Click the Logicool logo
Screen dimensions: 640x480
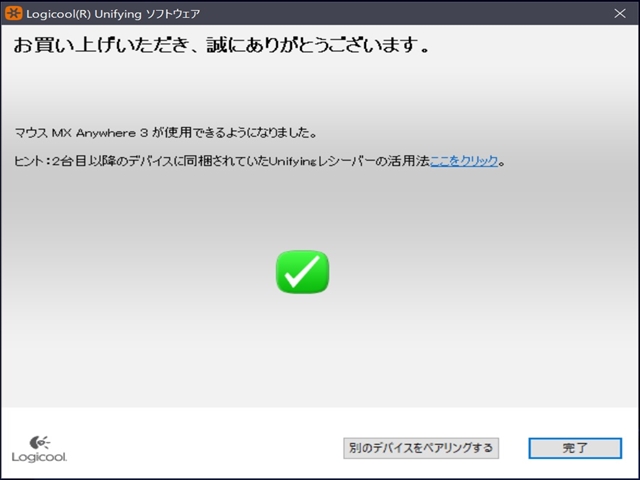(39, 449)
